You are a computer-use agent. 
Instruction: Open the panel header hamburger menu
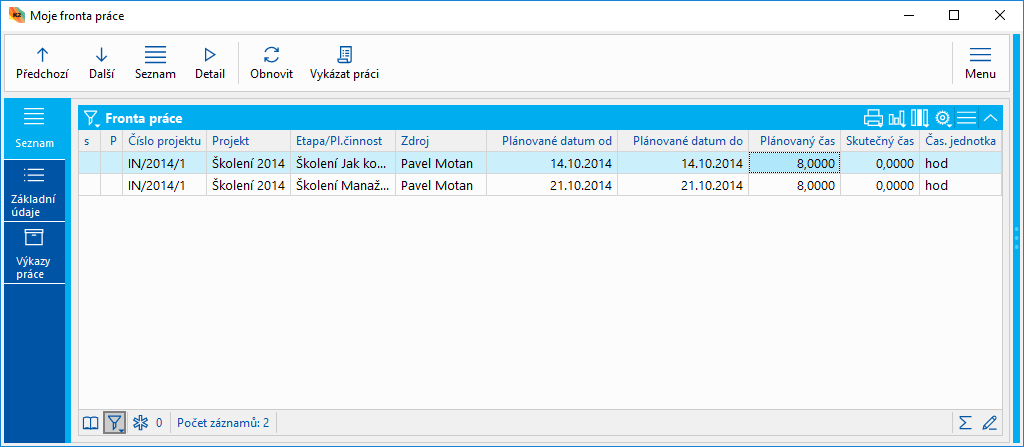(x=966, y=118)
